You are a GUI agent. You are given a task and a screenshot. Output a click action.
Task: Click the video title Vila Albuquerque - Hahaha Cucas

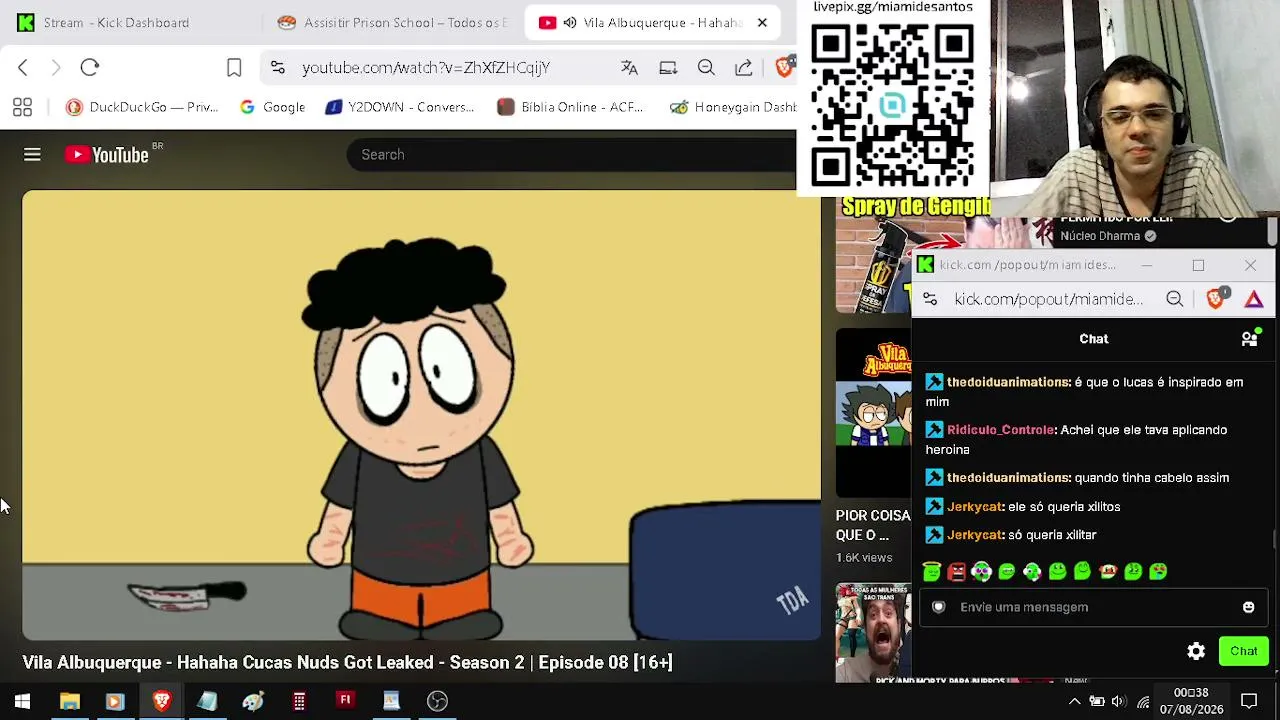coord(348,662)
